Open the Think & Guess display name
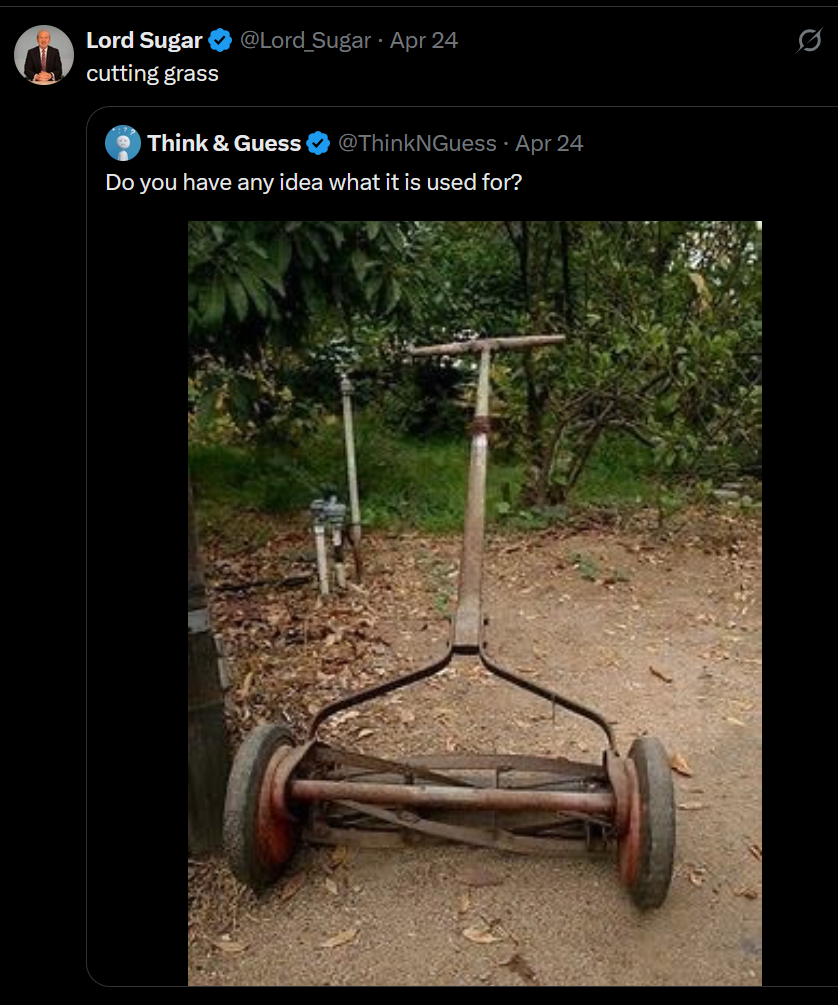838x1005 pixels. [224, 143]
